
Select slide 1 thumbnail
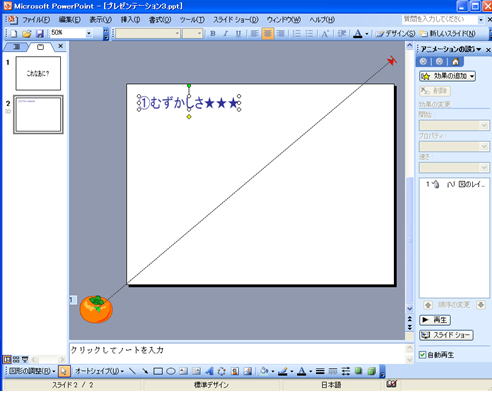click(x=38, y=73)
